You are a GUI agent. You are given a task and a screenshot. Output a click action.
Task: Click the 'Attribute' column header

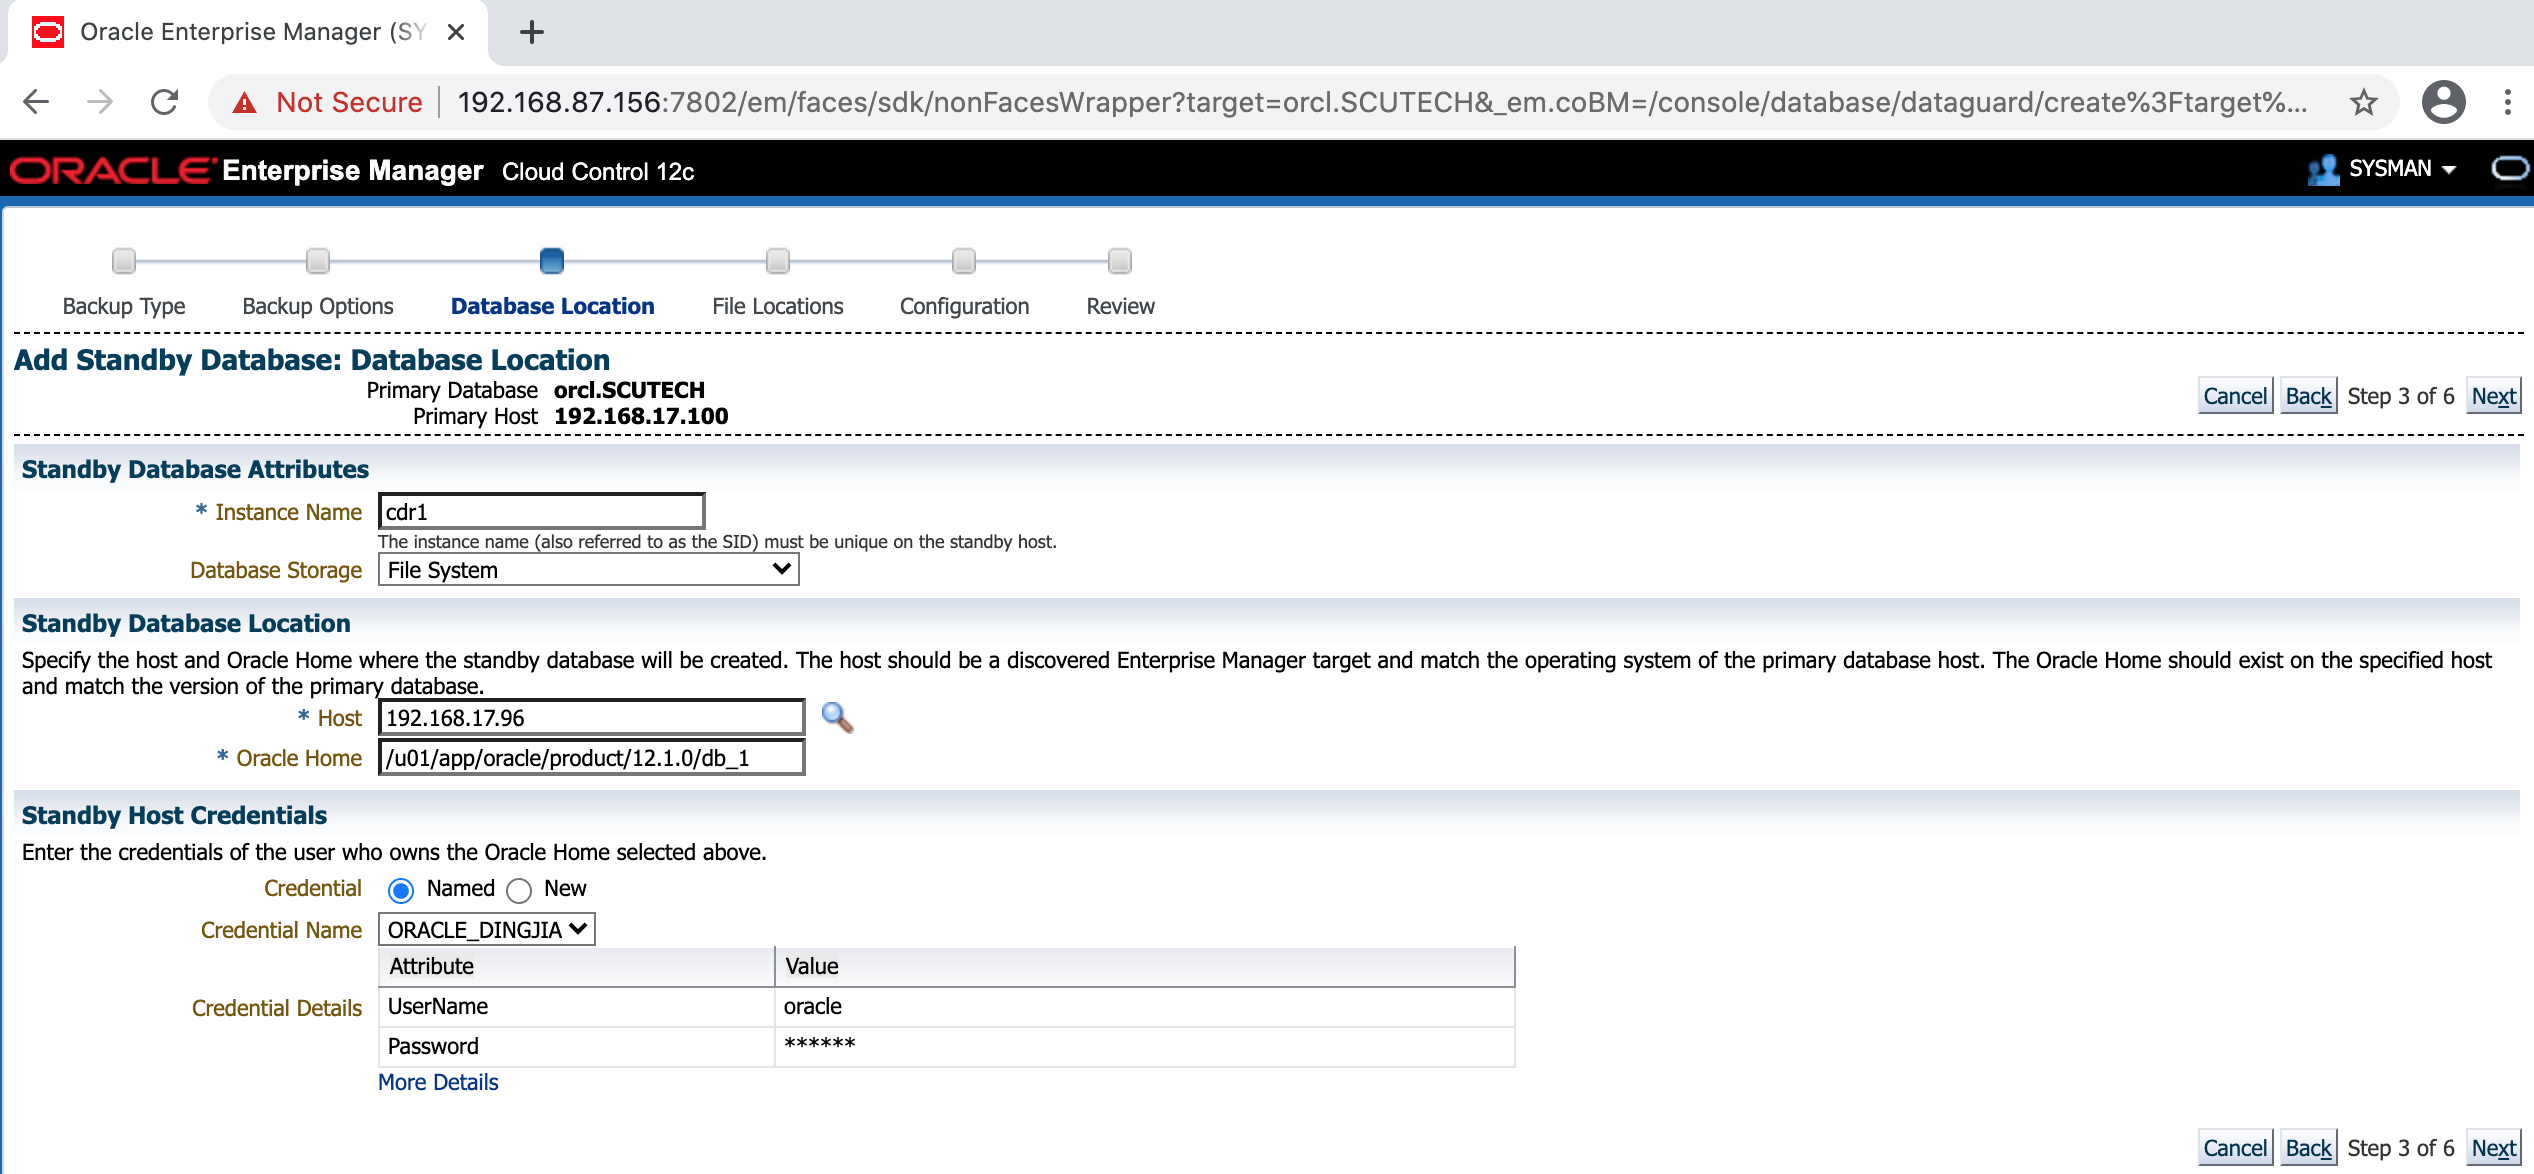point(576,967)
